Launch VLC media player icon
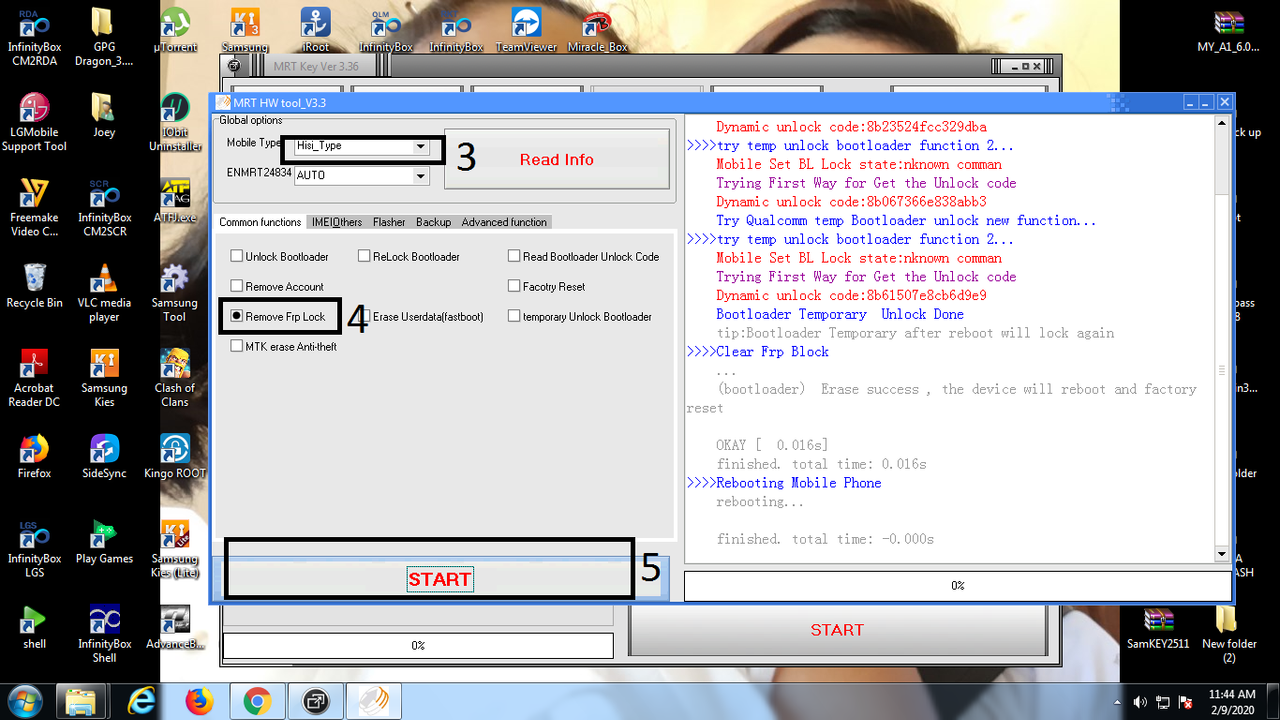 [104, 292]
